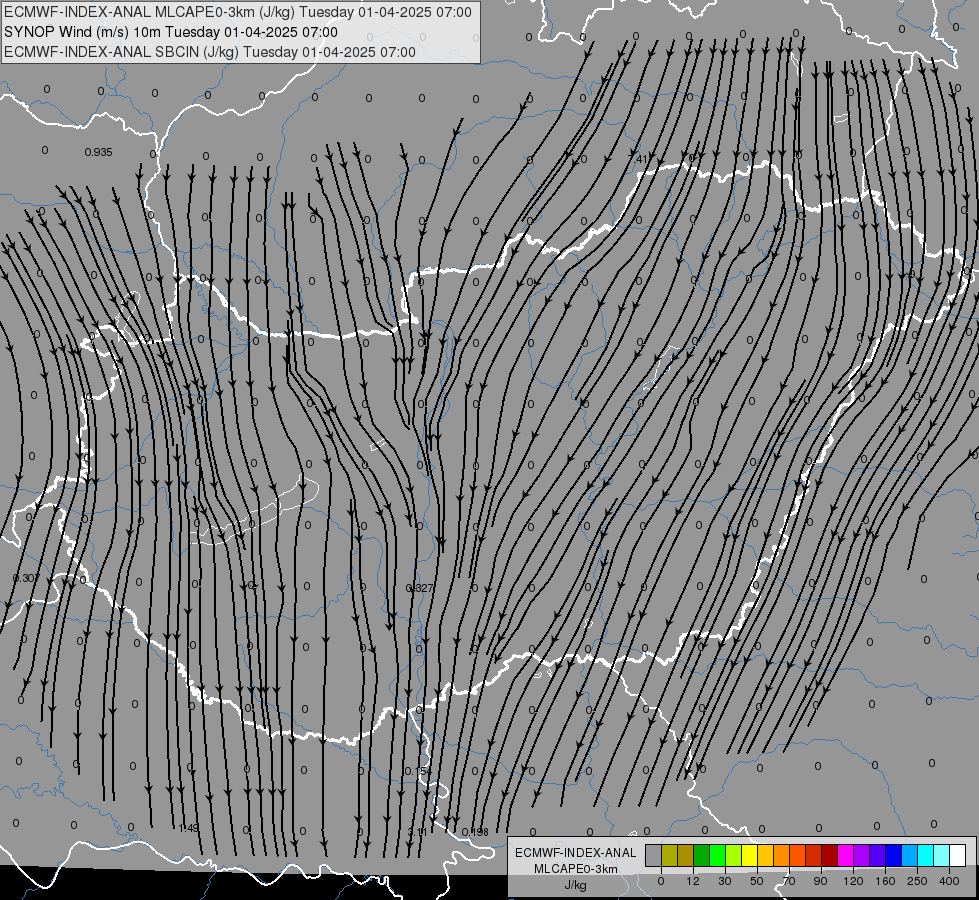This screenshot has width=979, height=900.
Task: Click the legend tick value 400
Action: 949,881
